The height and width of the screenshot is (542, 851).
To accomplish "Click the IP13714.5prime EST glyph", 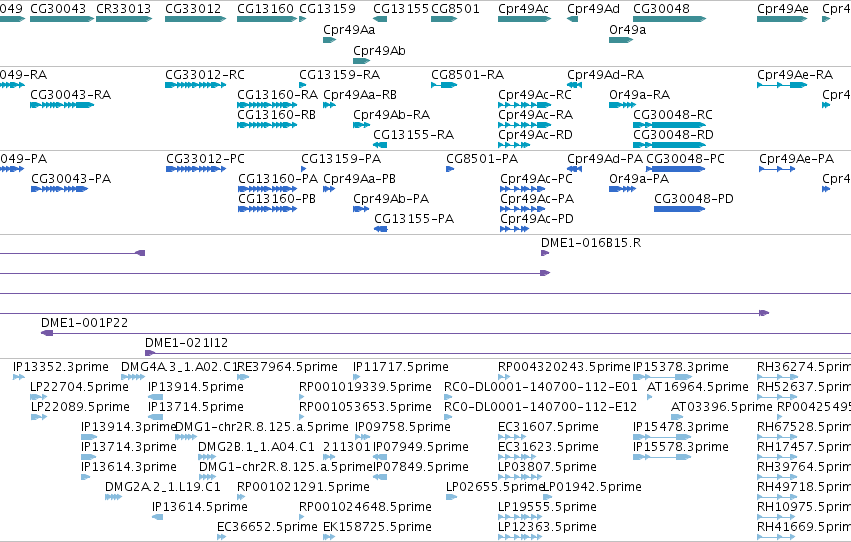I will [x=156, y=417].
